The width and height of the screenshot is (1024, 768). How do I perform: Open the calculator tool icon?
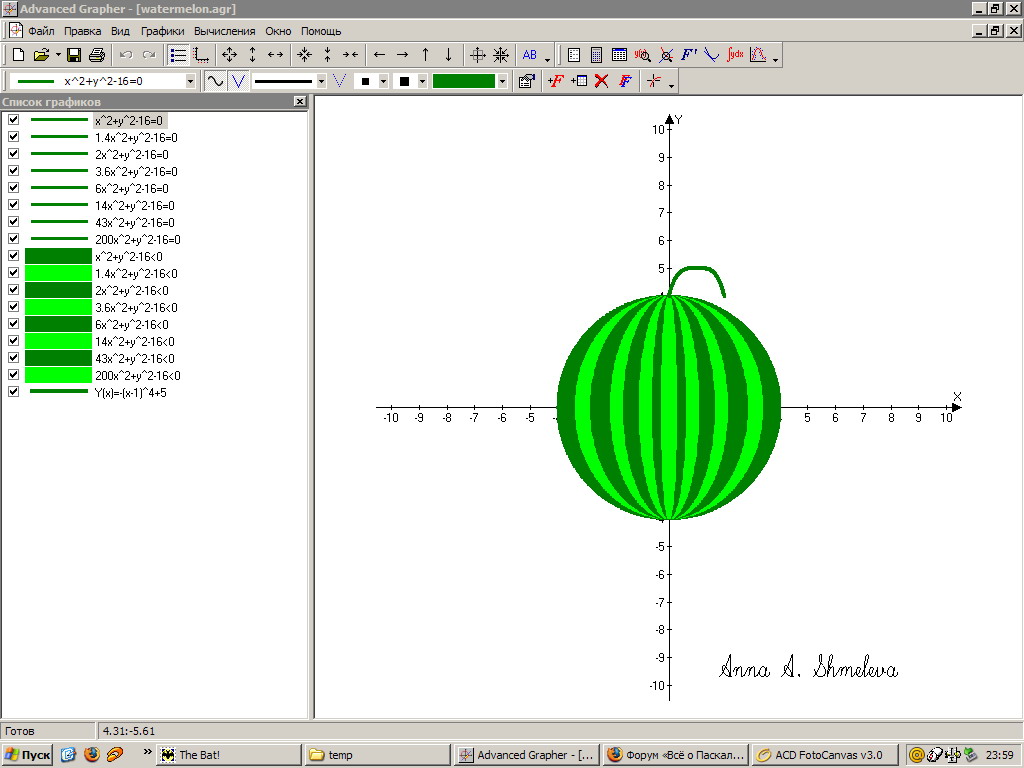click(596, 55)
